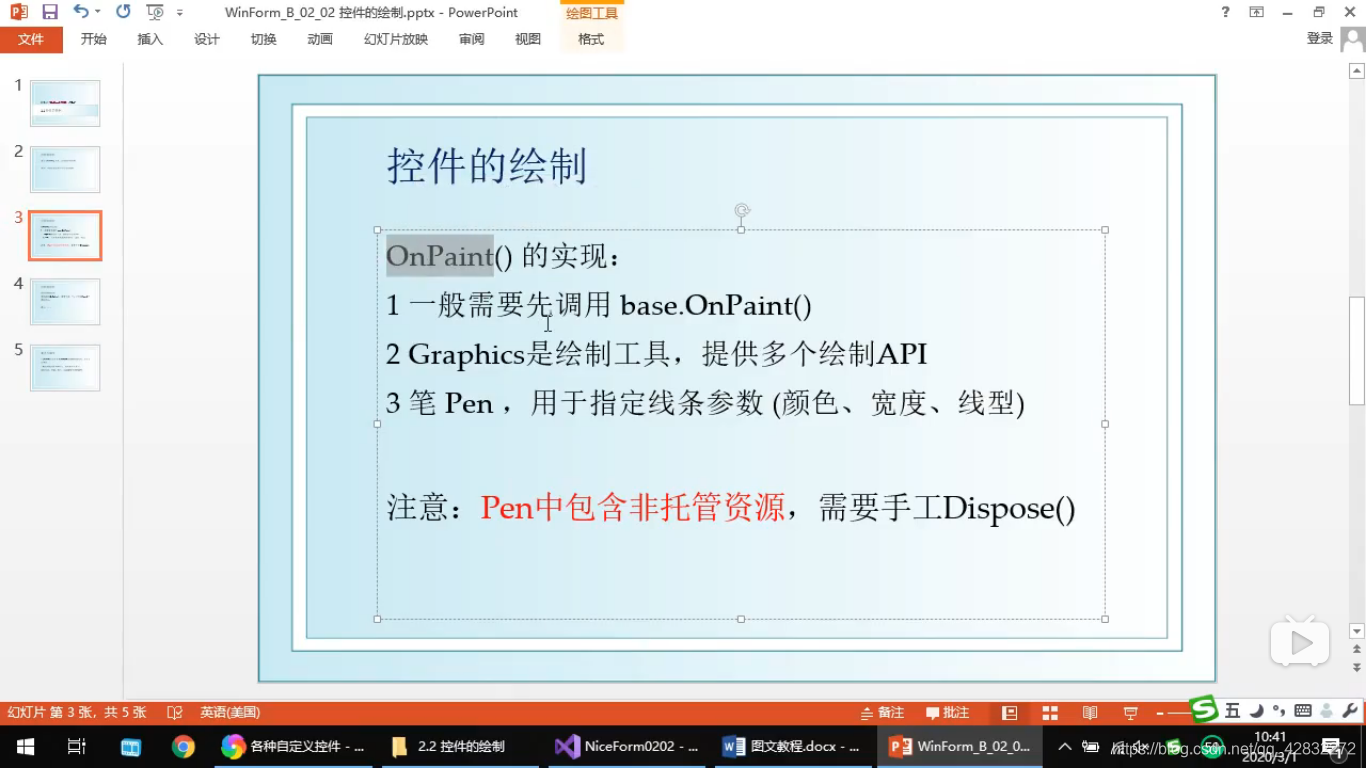Viewport: 1366px width, 768px height.
Task: Click Sogou input method S logo
Action: tap(1204, 709)
